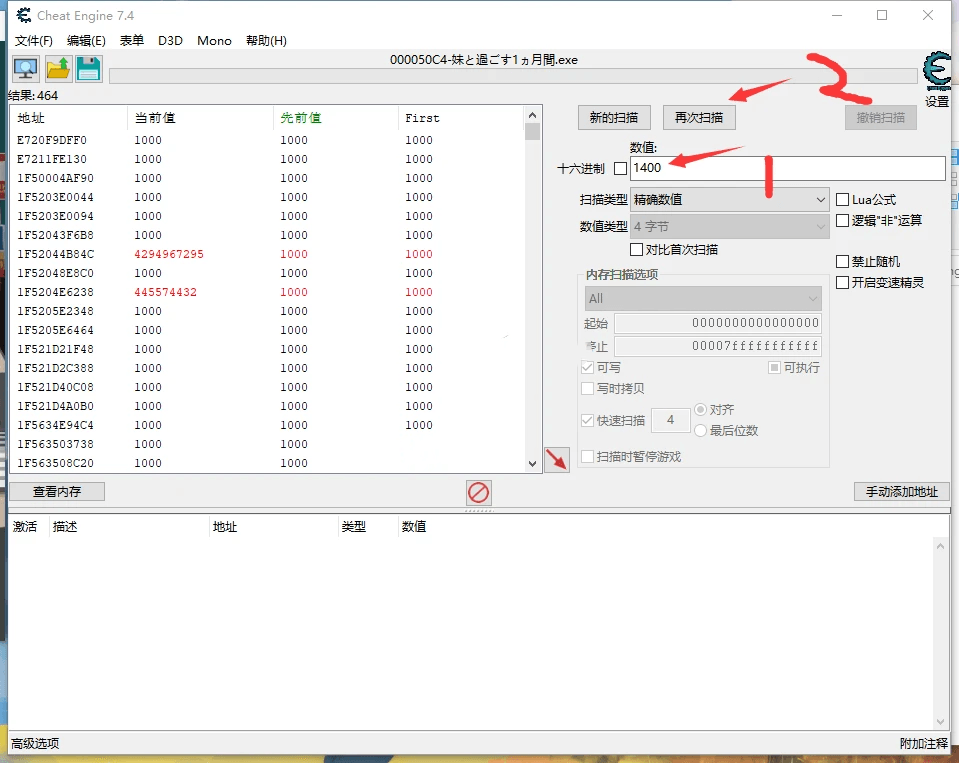Expand the 扫描类型 dropdown
The image size is (959, 763).
[x=729, y=200]
